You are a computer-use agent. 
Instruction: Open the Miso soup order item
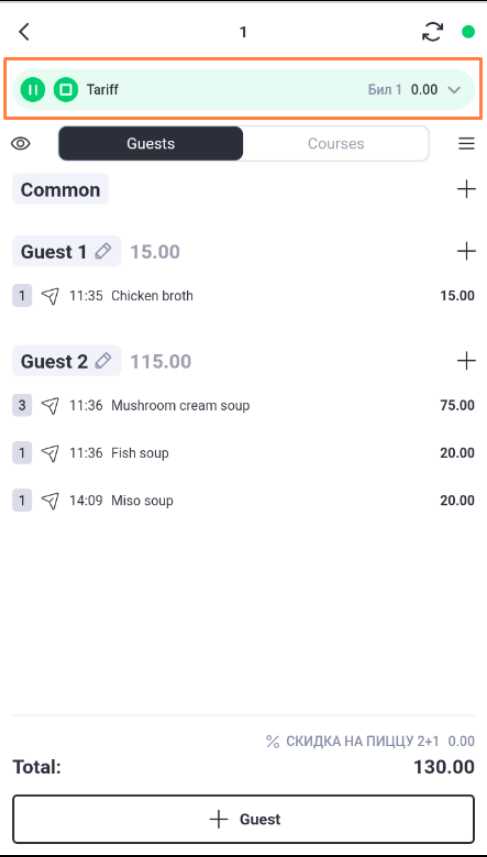point(243,501)
